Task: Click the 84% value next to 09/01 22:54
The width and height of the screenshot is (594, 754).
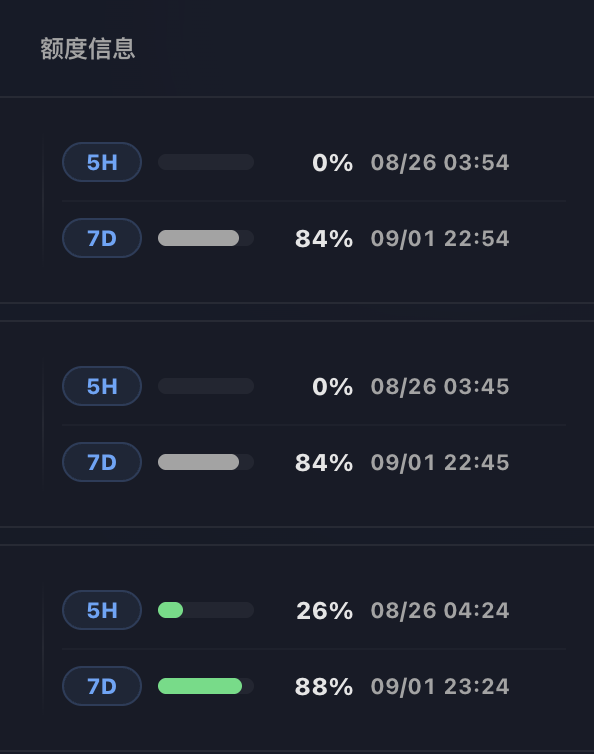Action: pos(324,239)
